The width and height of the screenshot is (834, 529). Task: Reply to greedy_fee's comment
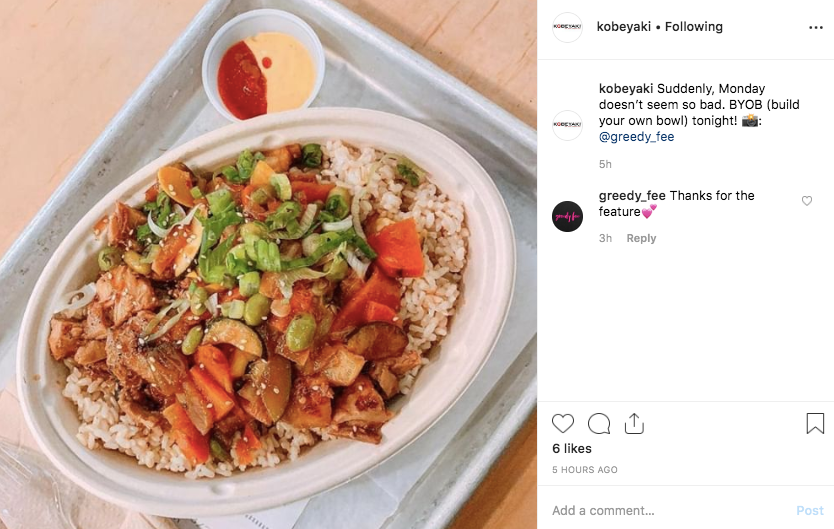[641, 238]
